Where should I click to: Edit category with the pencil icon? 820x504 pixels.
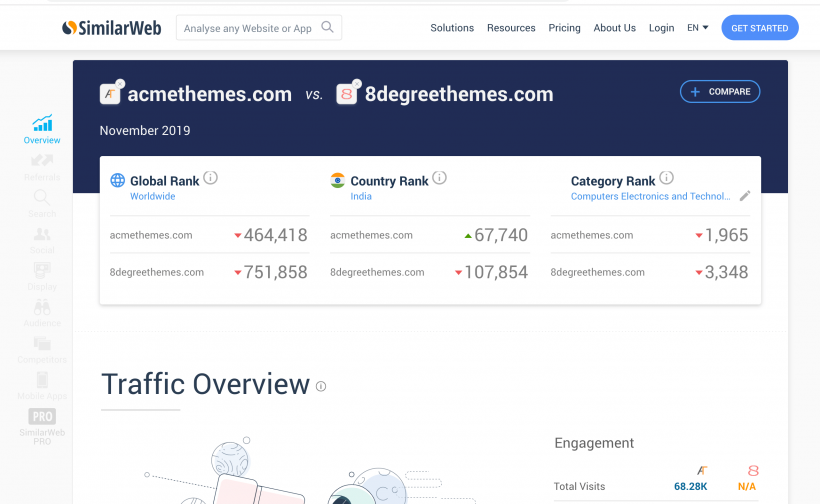[745, 196]
